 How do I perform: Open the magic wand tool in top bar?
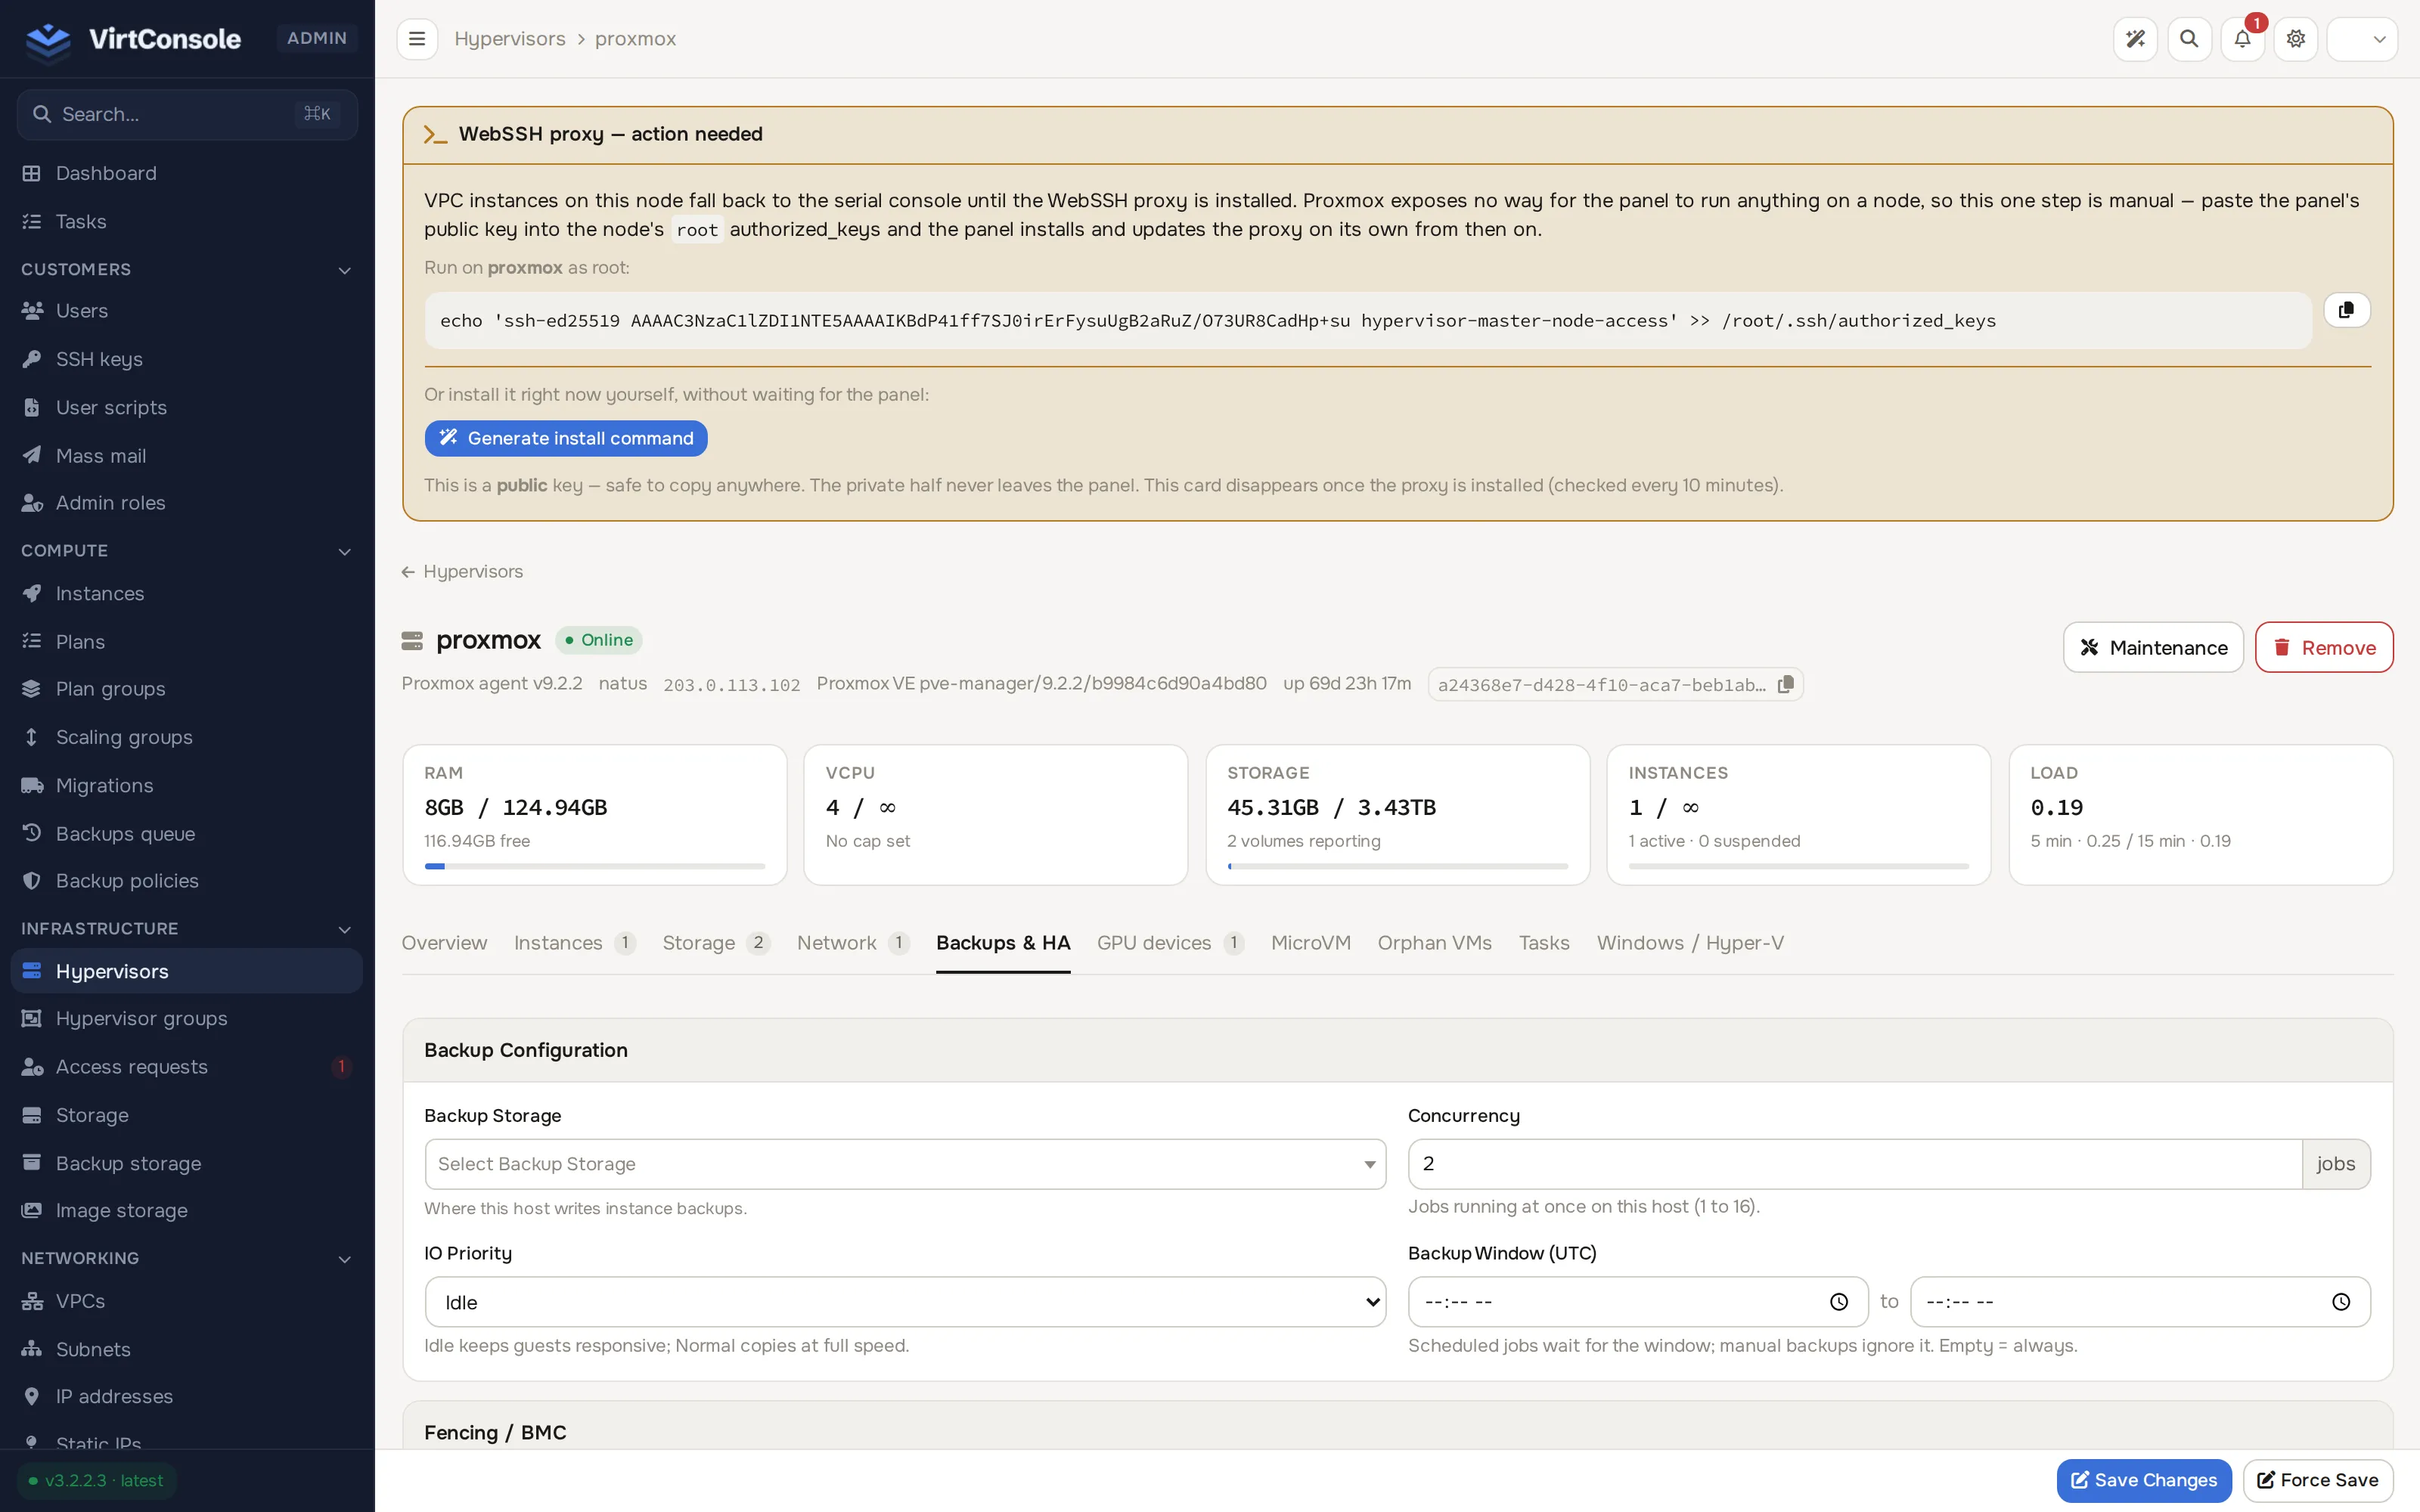click(x=2135, y=39)
